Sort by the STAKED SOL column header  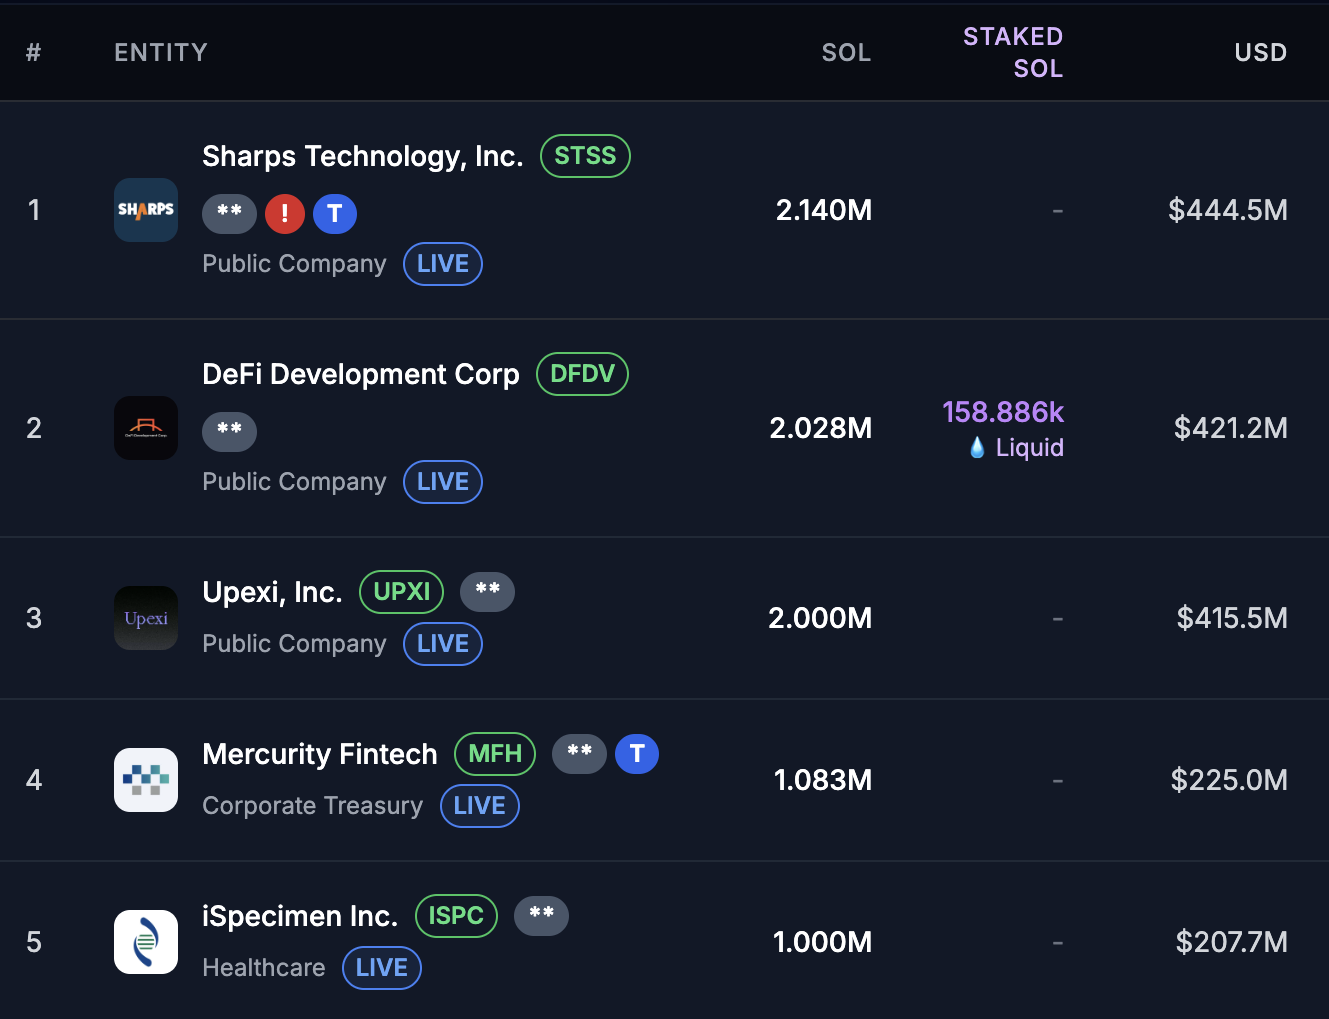(x=1013, y=52)
